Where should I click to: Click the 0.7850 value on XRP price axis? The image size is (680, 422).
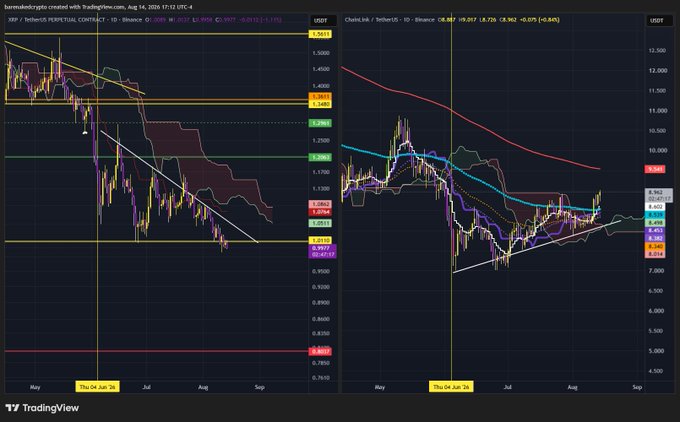pos(320,363)
